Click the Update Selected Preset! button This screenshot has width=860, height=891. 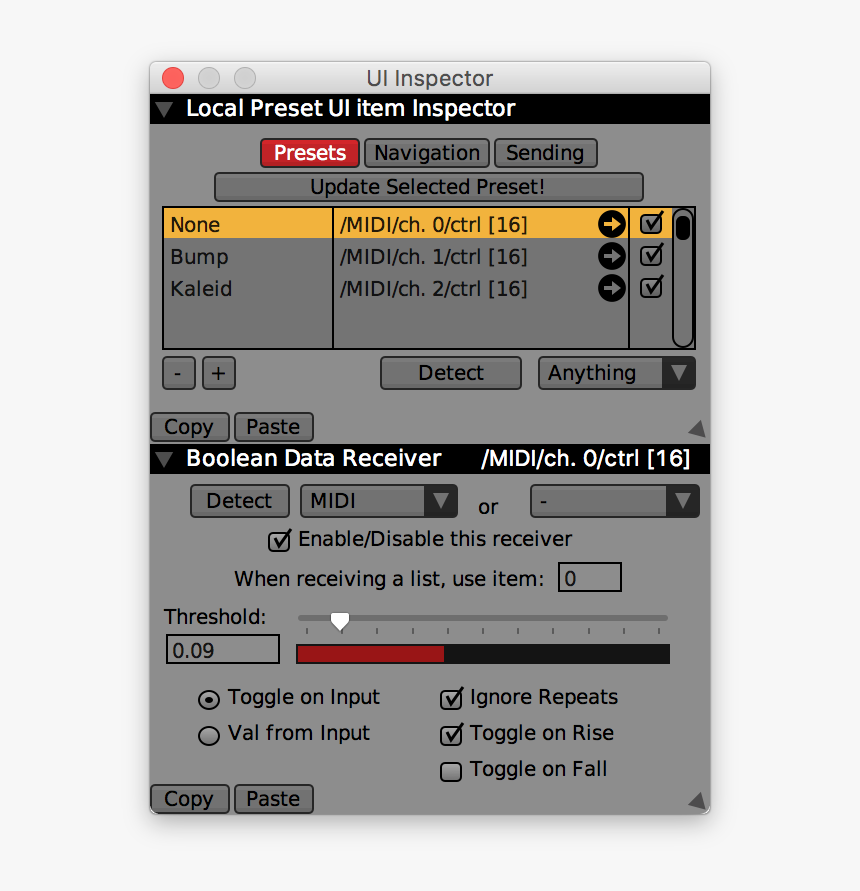pos(428,187)
